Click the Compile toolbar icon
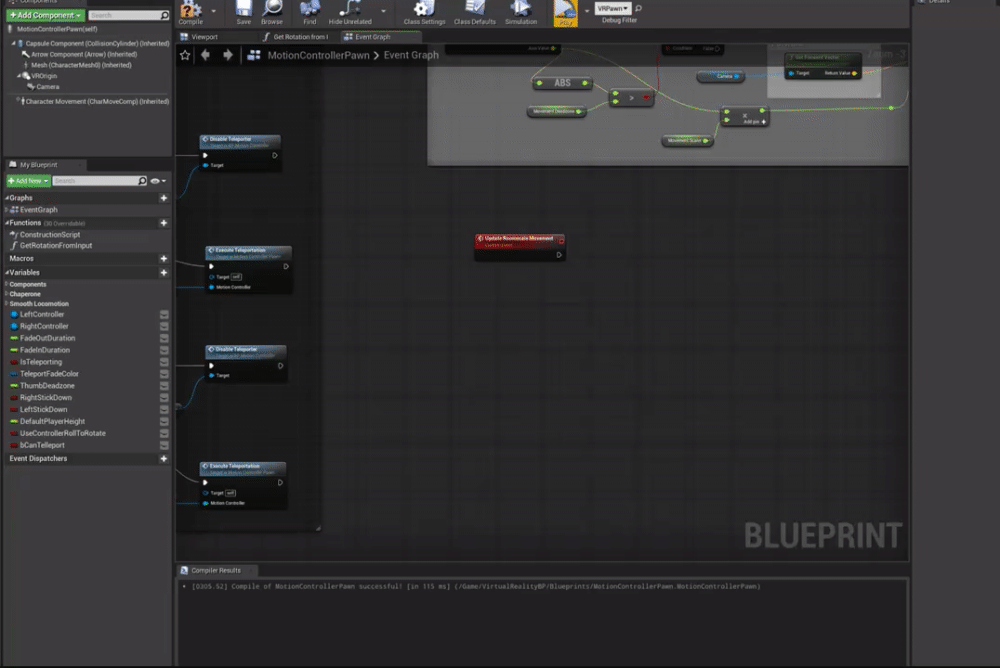The image size is (1000, 668). pos(190,11)
